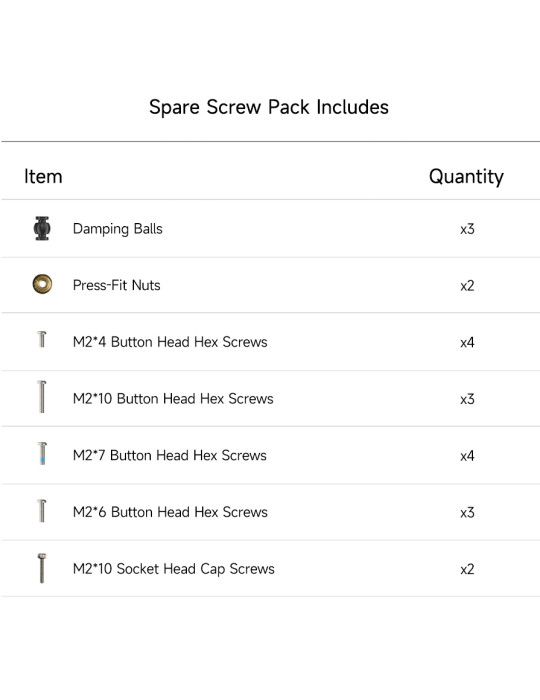
Task: Click the M2*10 button head screw icon
Action: 42,396
